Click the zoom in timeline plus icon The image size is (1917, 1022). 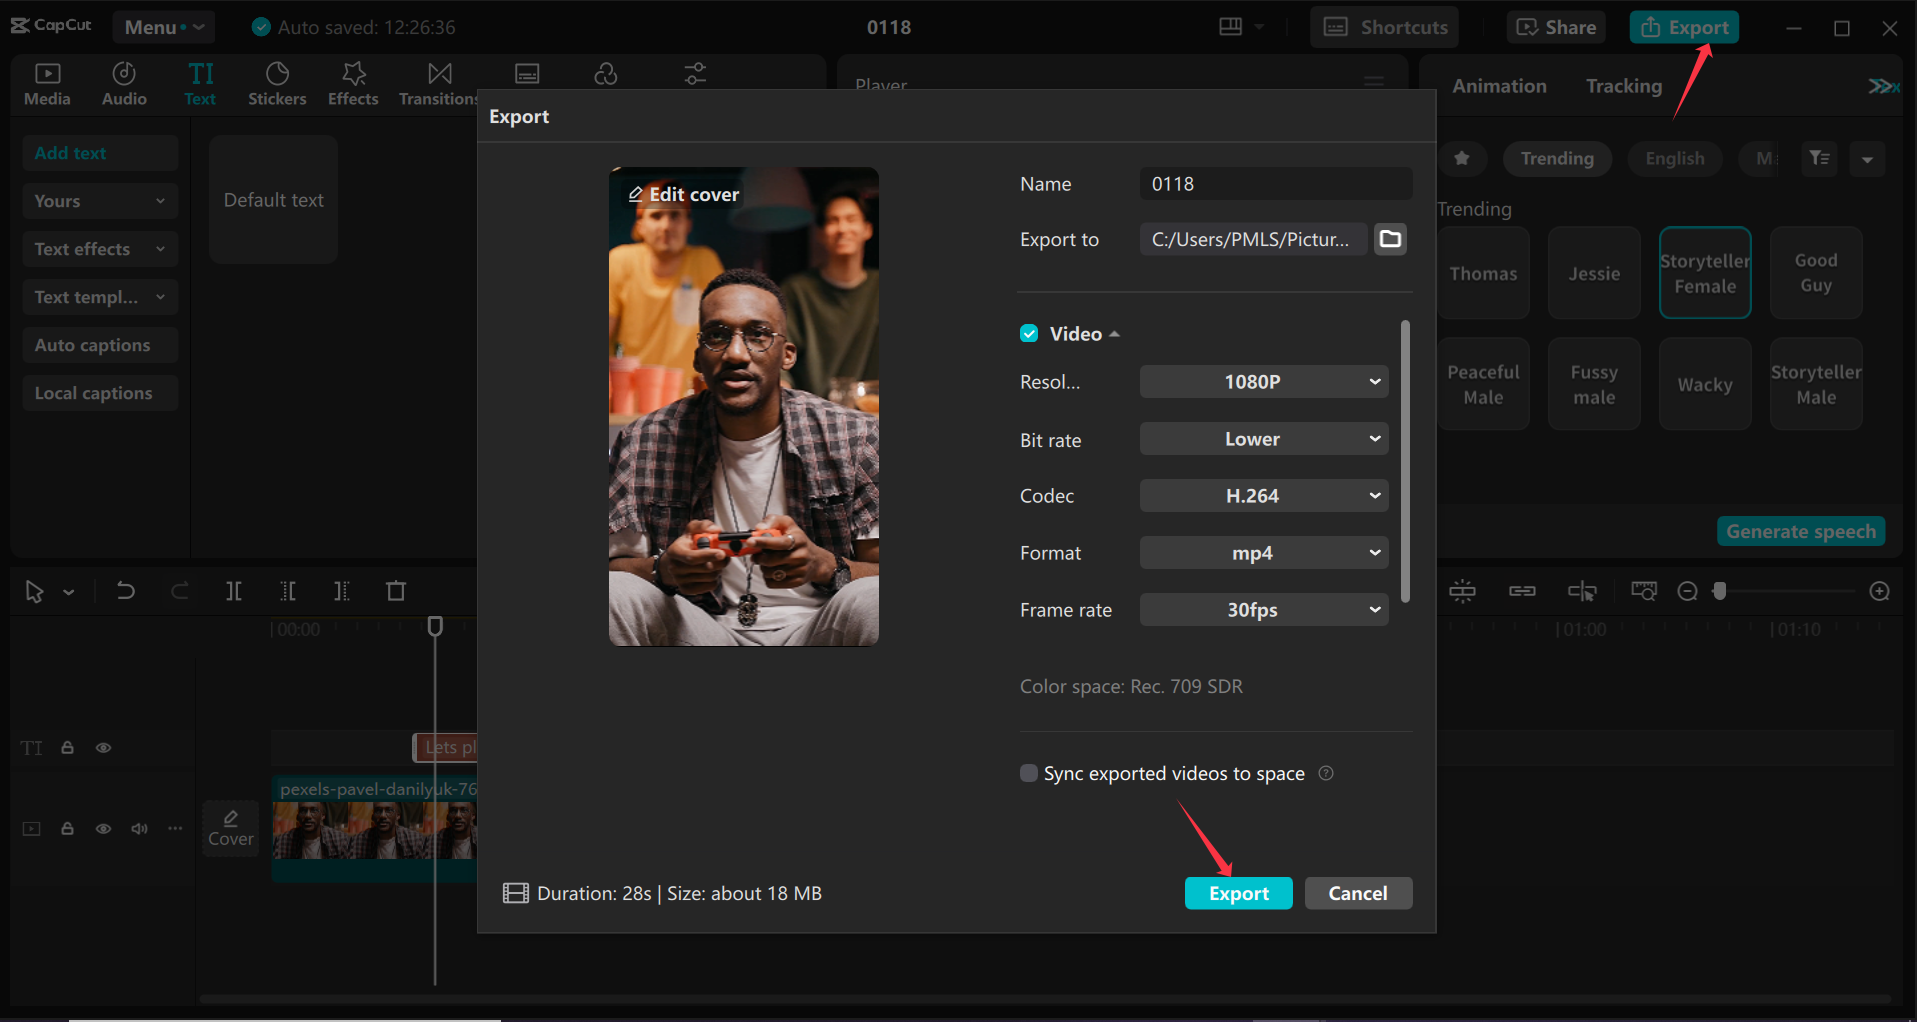point(1879,591)
